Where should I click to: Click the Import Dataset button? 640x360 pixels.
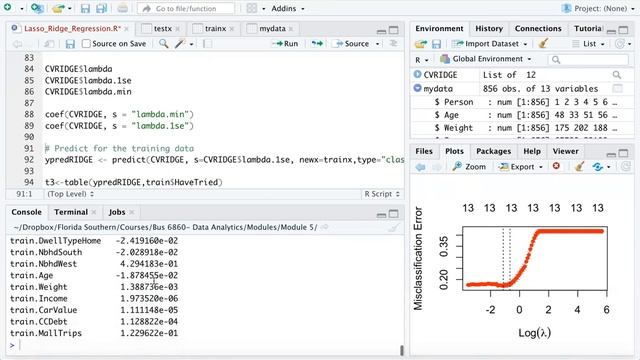(490, 44)
